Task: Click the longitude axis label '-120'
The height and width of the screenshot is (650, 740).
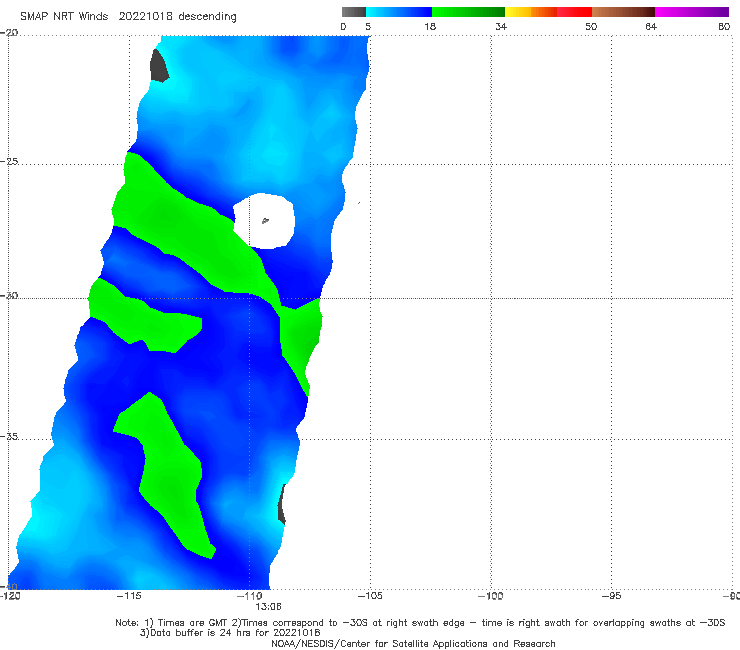Action: [10, 596]
